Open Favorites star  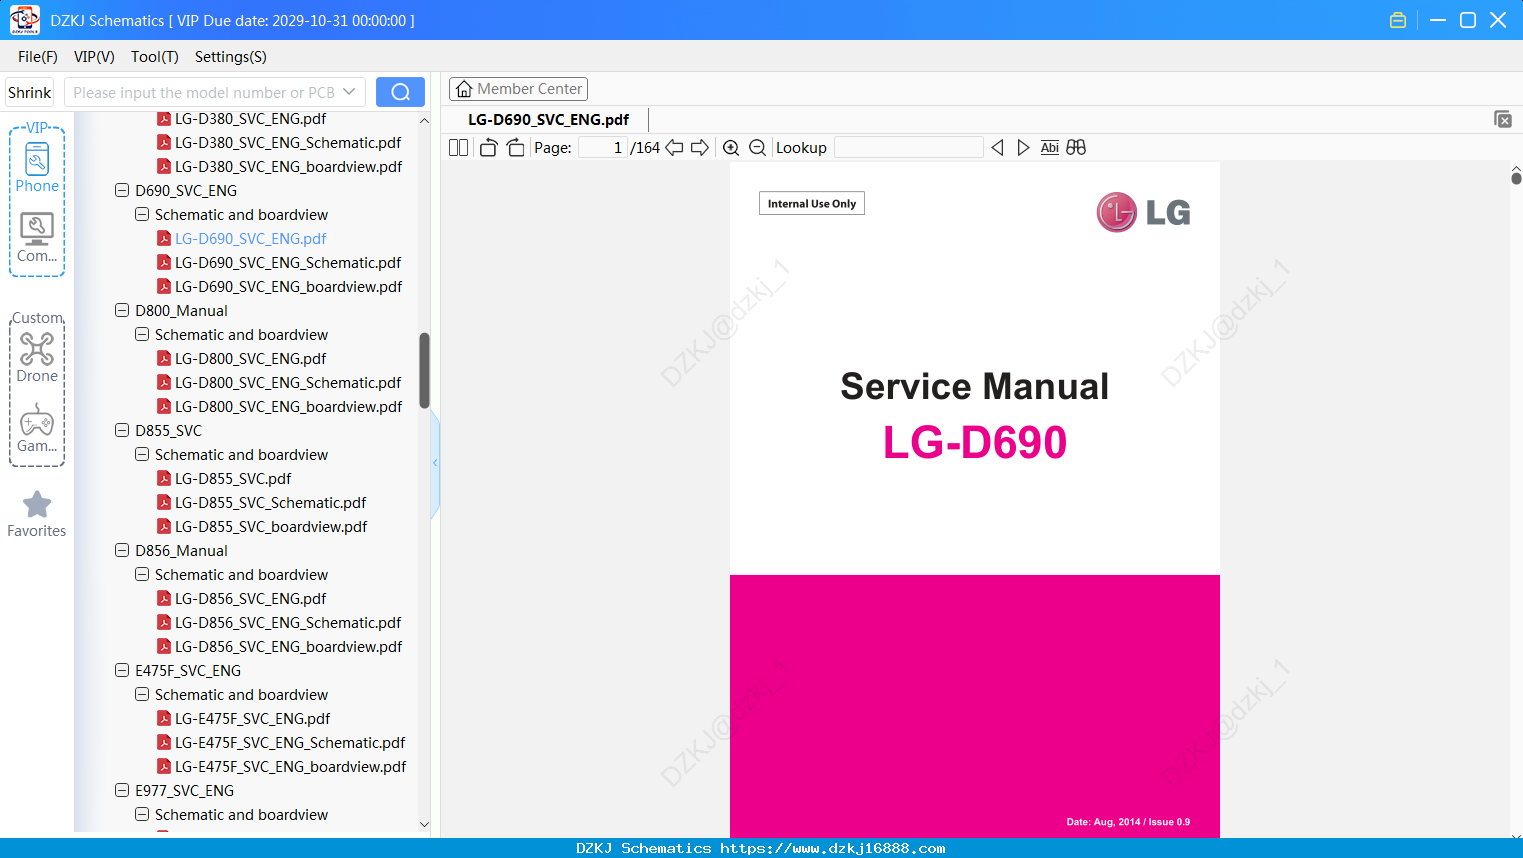(37, 514)
